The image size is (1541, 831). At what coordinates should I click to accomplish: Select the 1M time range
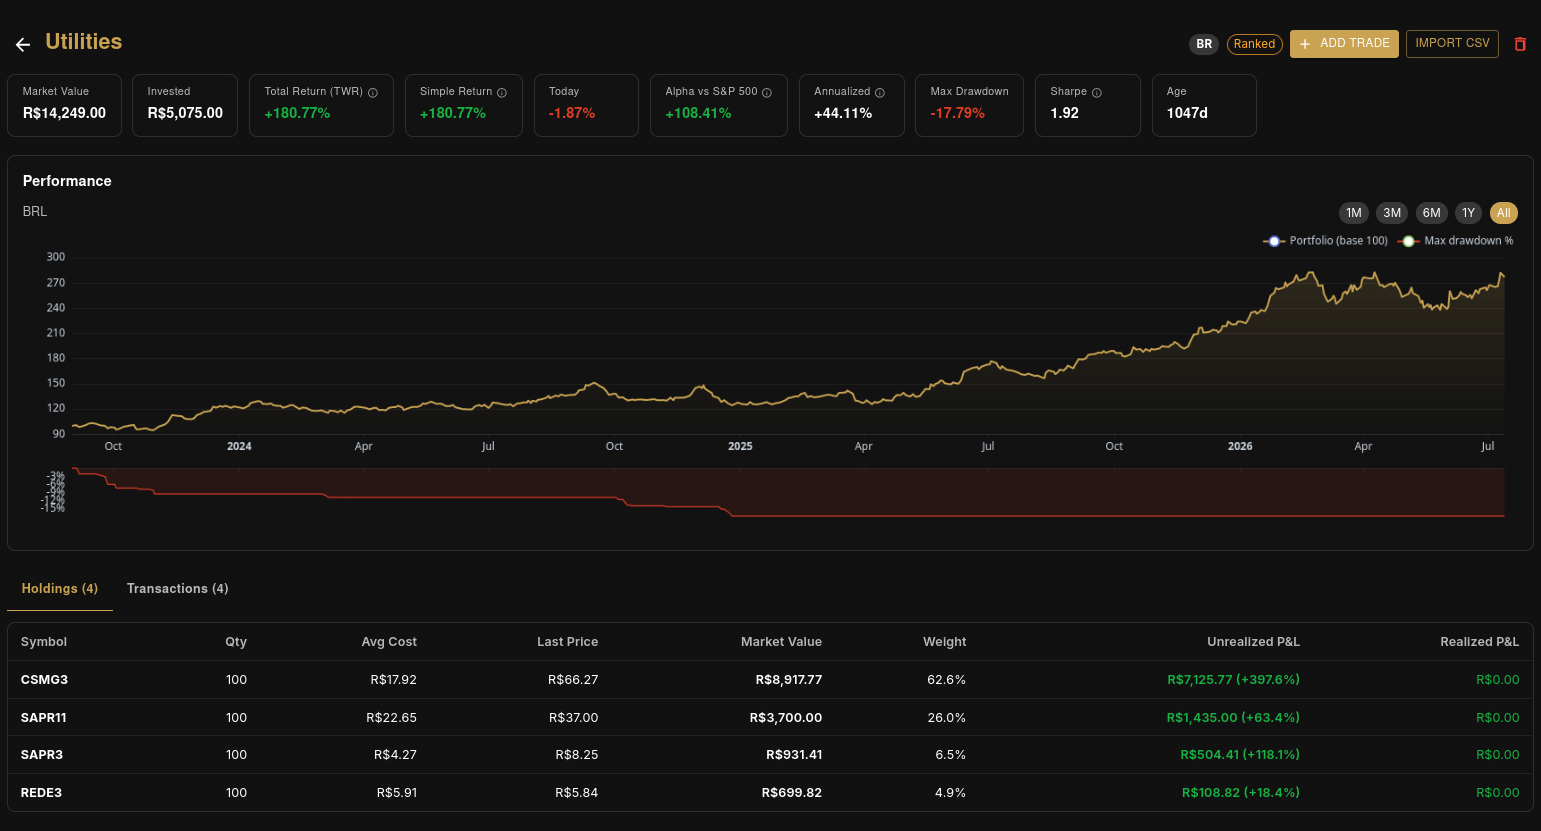[x=1354, y=213]
